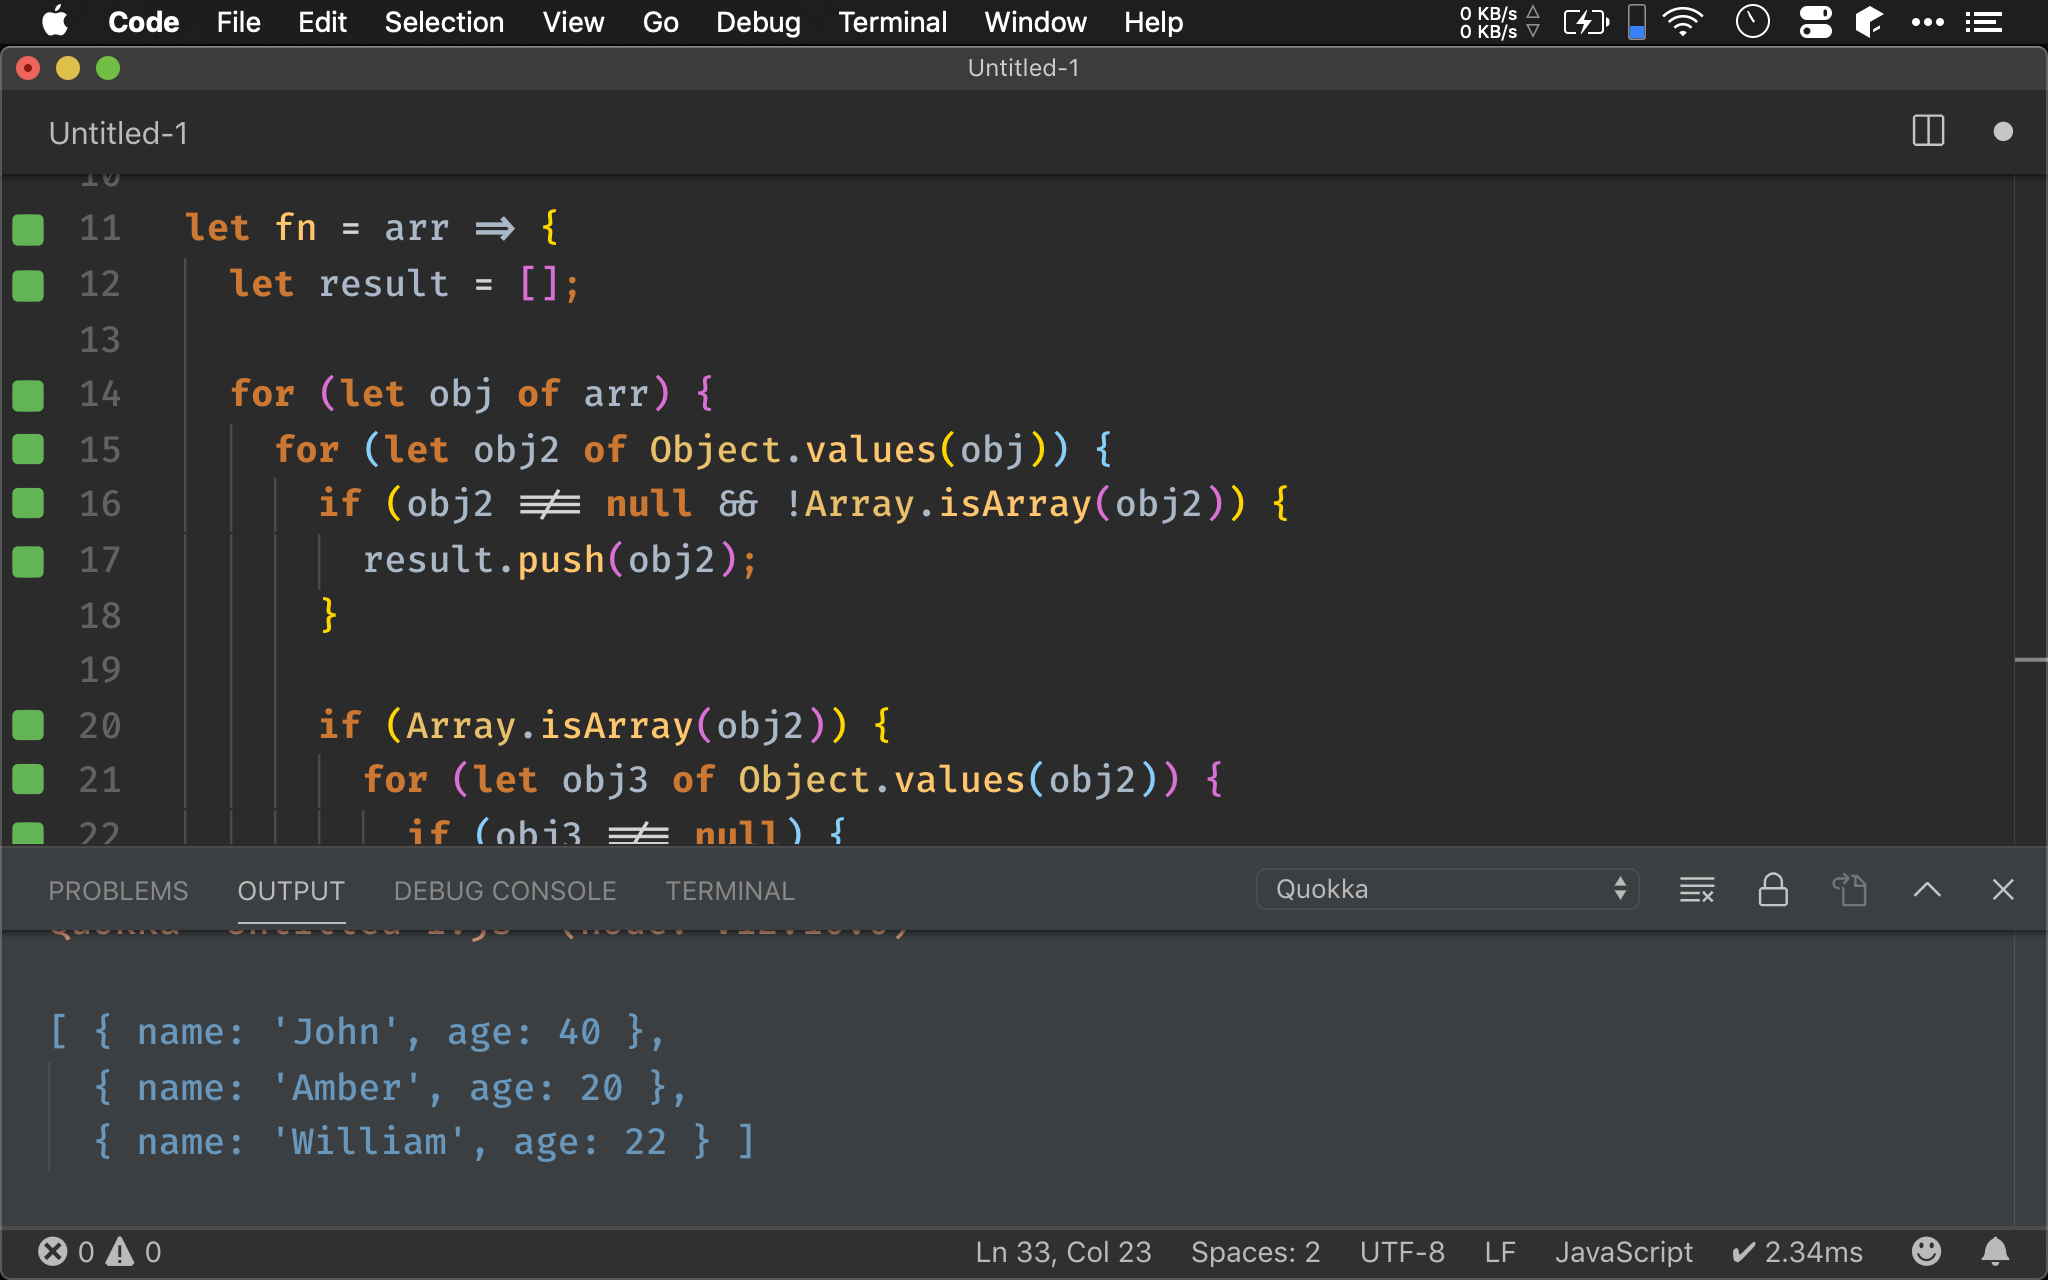The image size is (2048, 1280).
Task: Open the Selection menu
Action: coord(444,22)
